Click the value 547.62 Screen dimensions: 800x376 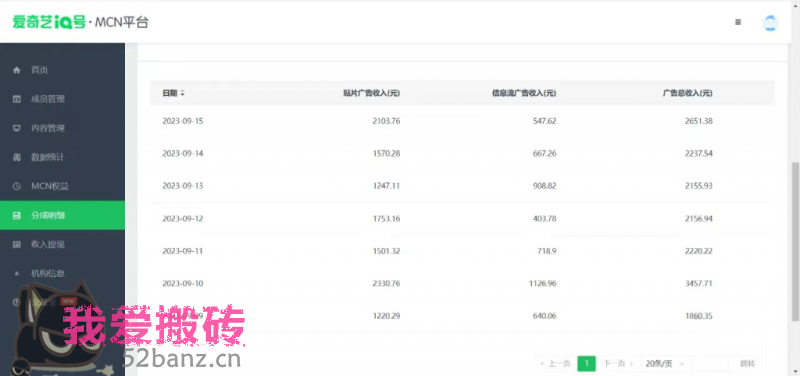point(545,121)
